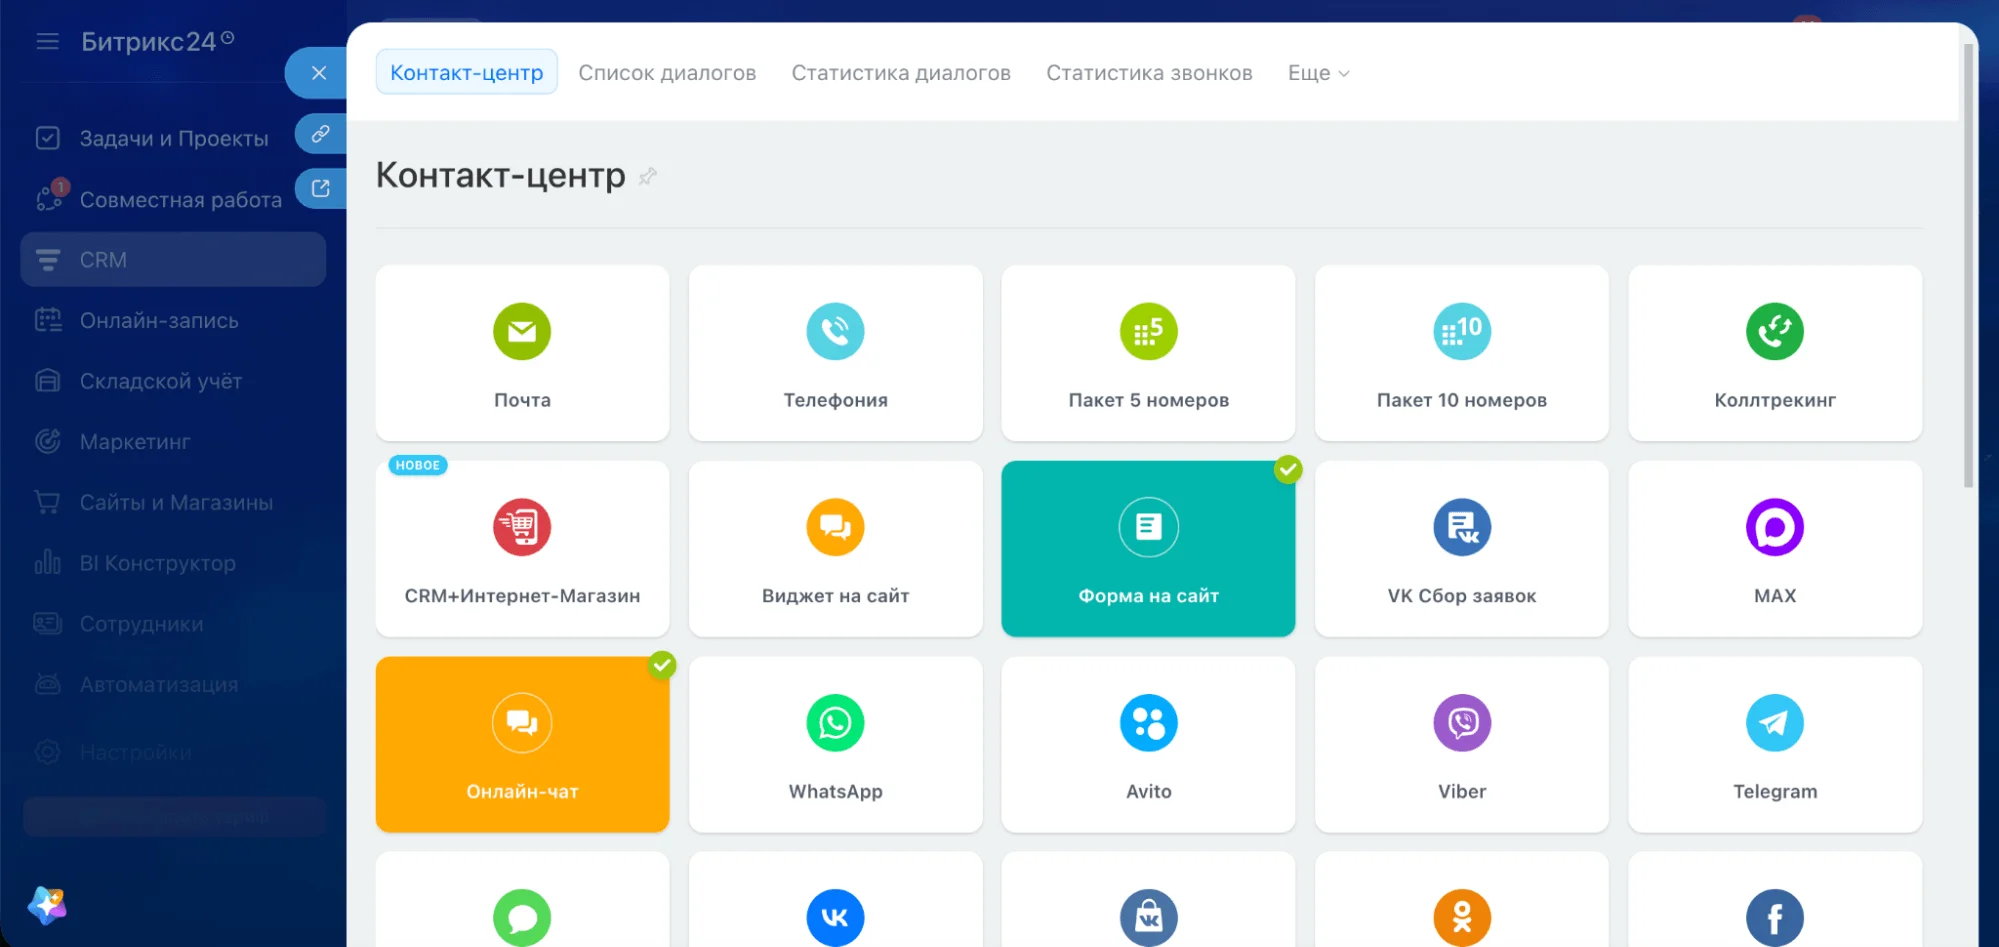Click the Avito tile label
1999x947 pixels.
click(1148, 792)
